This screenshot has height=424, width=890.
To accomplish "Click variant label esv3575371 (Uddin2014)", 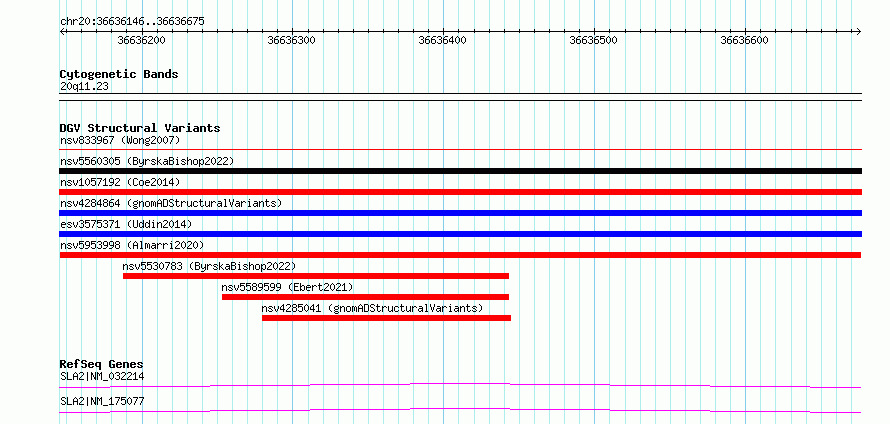I will [126, 224].
